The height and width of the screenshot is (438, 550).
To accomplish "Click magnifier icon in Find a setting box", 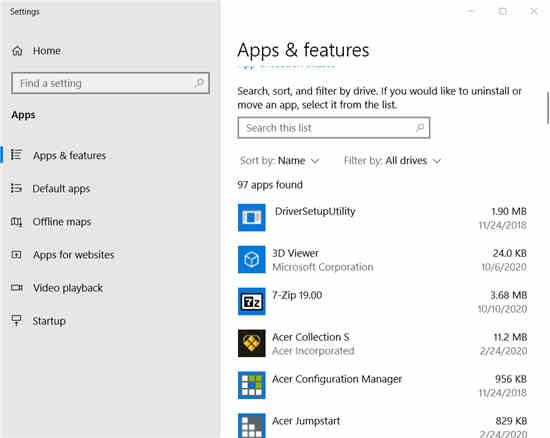I will [199, 83].
